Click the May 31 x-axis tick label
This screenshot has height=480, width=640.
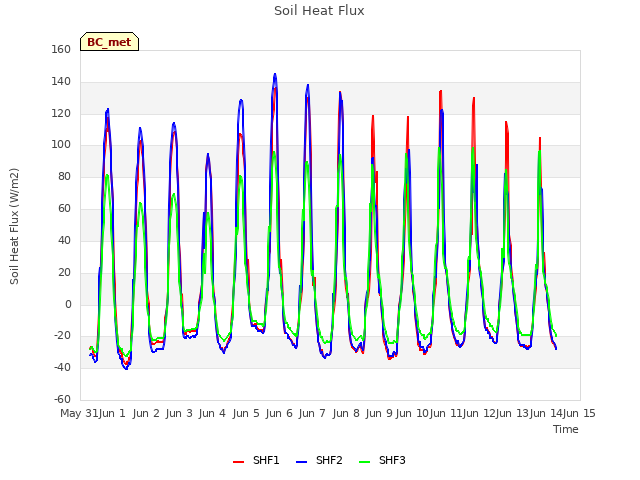coord(79,413)
